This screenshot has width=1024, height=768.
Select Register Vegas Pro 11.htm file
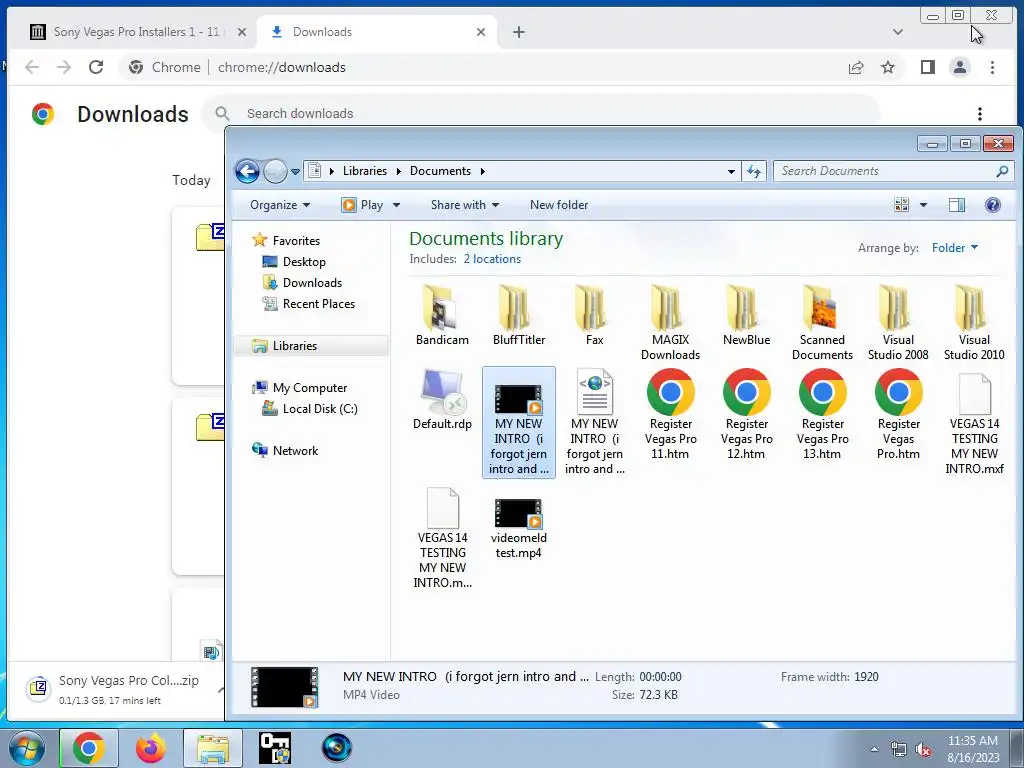[670, 415]
